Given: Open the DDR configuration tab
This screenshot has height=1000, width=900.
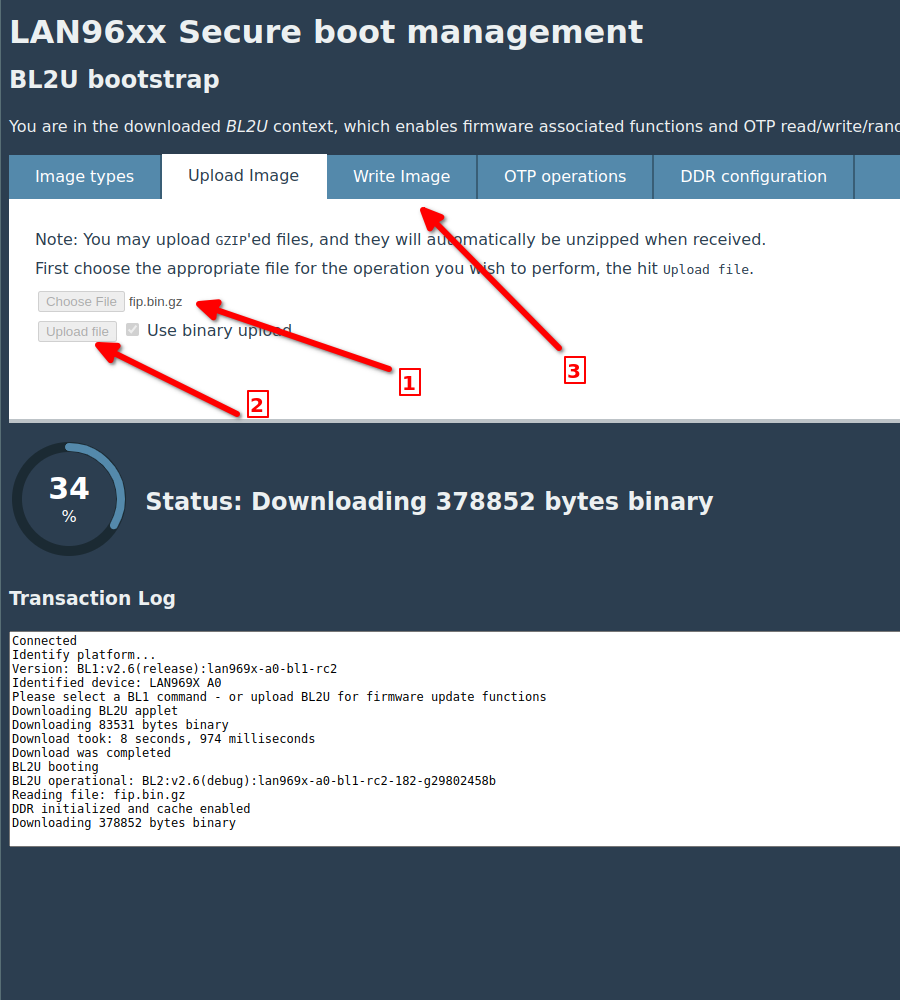Looking at the screenshot, I should 753,176.
